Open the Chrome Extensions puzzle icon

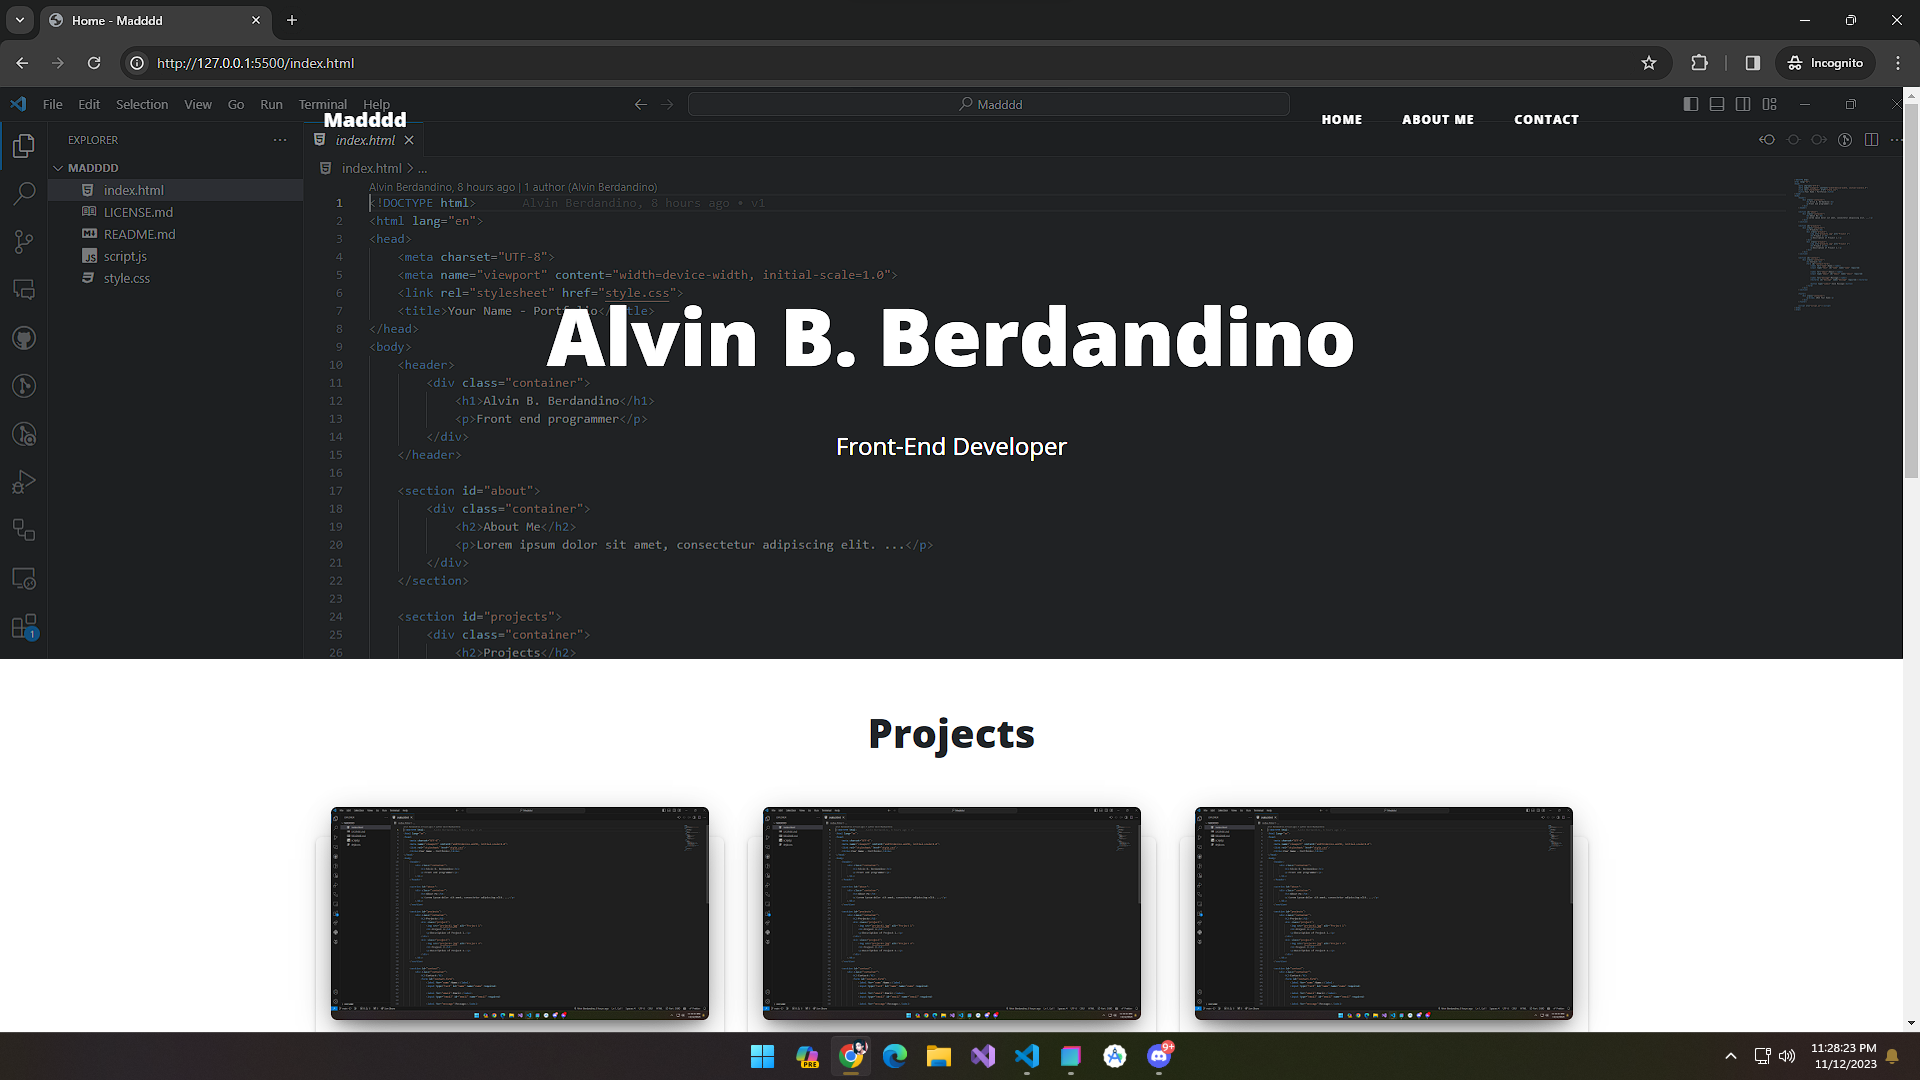tap(1699, 63)
